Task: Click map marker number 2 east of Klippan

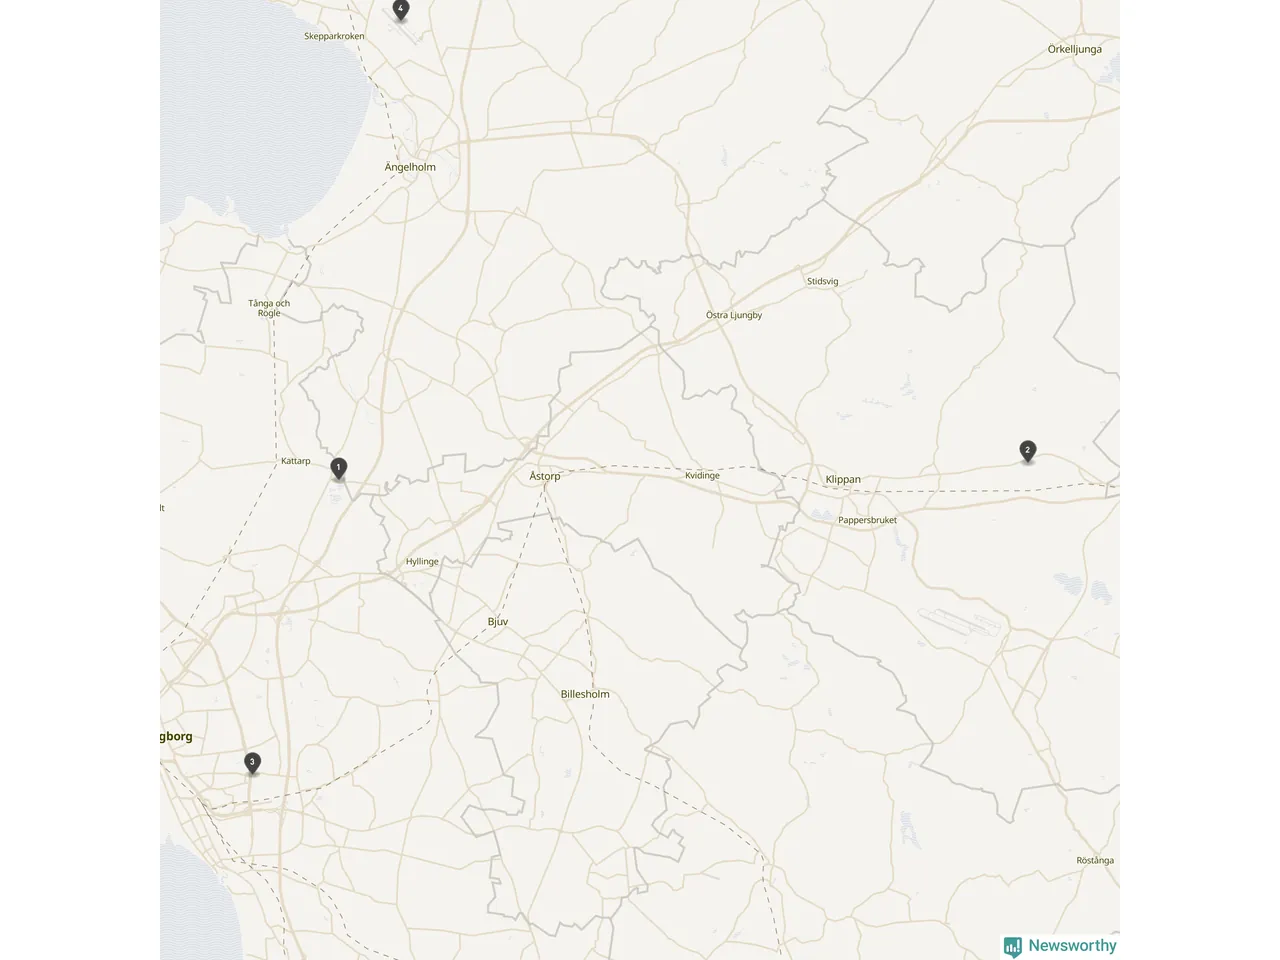Action: click(x=1027, y=451)
